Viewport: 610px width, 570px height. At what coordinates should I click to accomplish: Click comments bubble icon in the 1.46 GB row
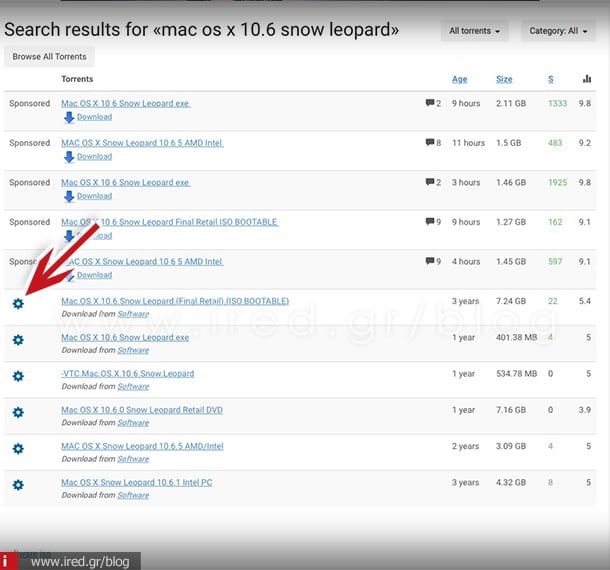point(430,182)
